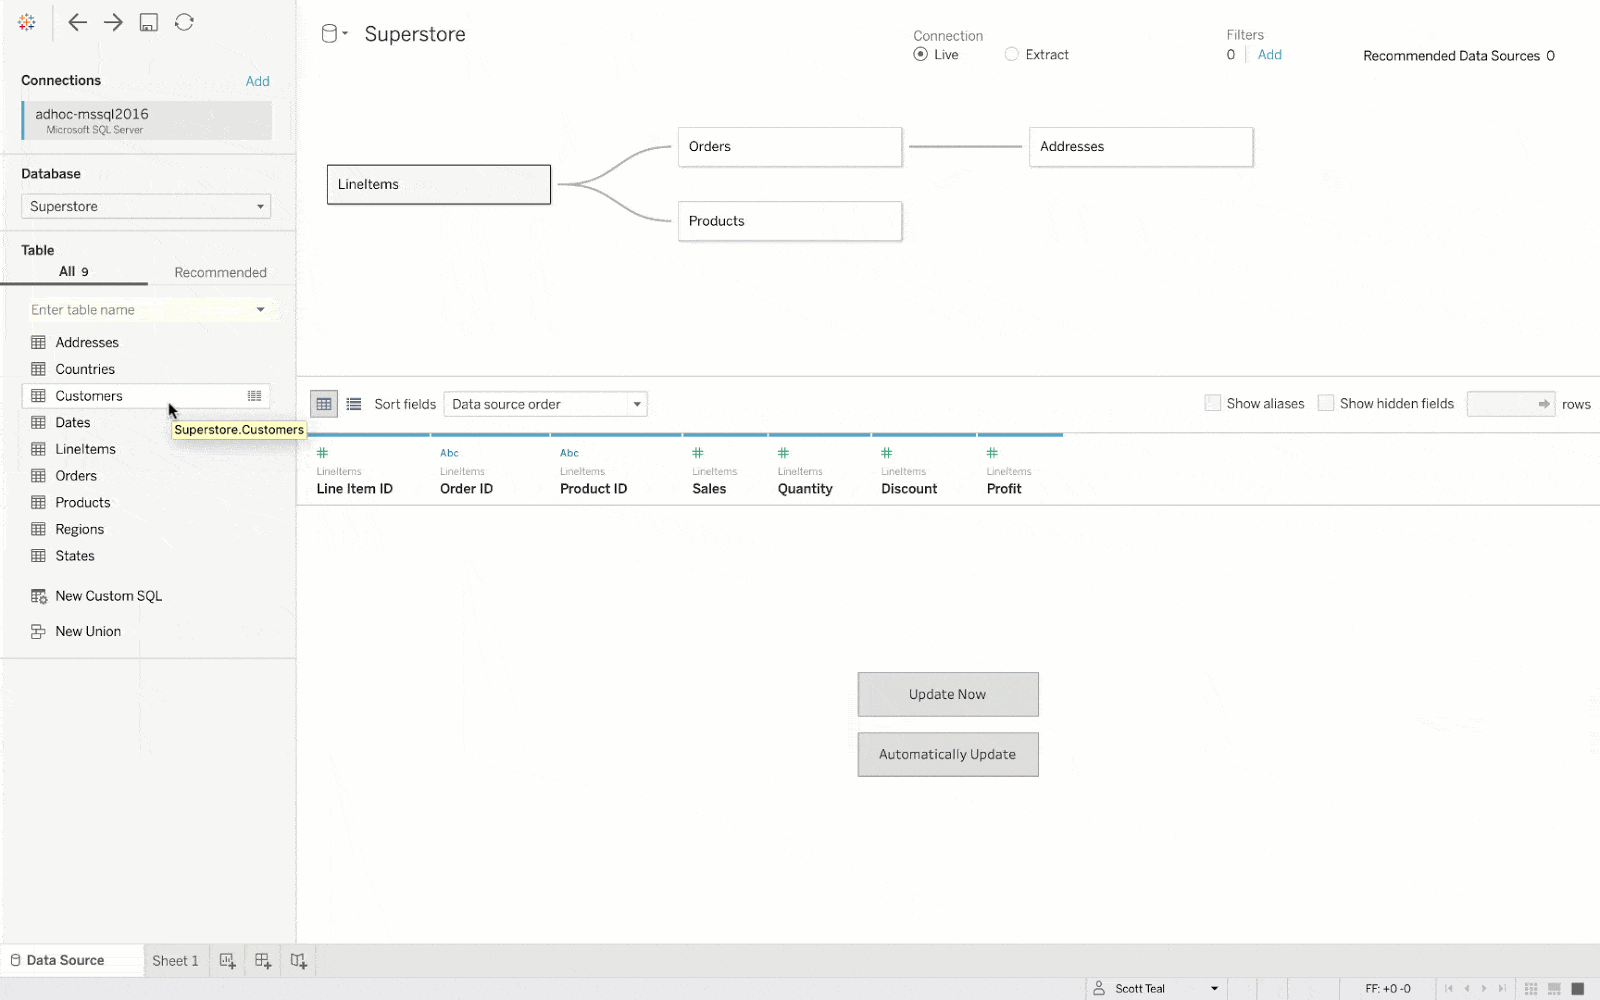Click the Enter table name field

140,310
